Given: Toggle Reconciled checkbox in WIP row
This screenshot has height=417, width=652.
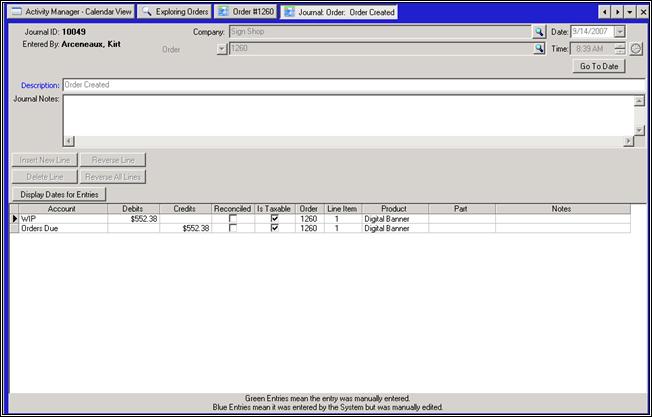Looking at the screenshot, I should coord(233,219).
